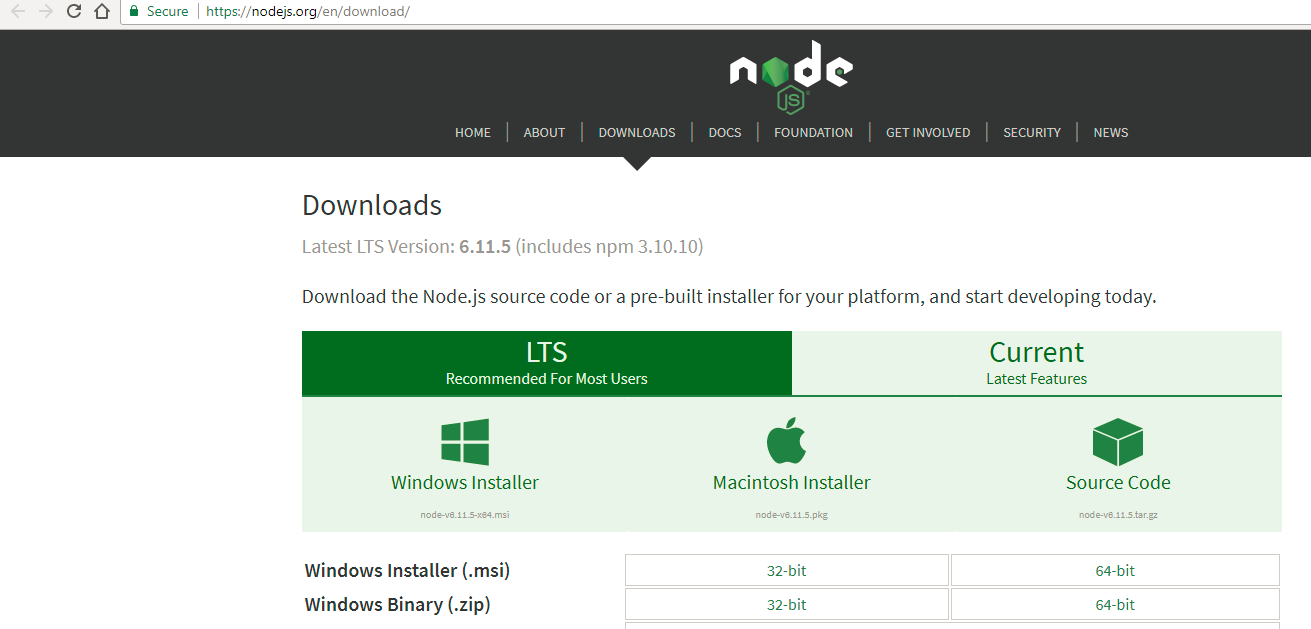Screen dimensions: 1311x629
Task: Click the version number 6.11.5
Action: tap(485, 246)
